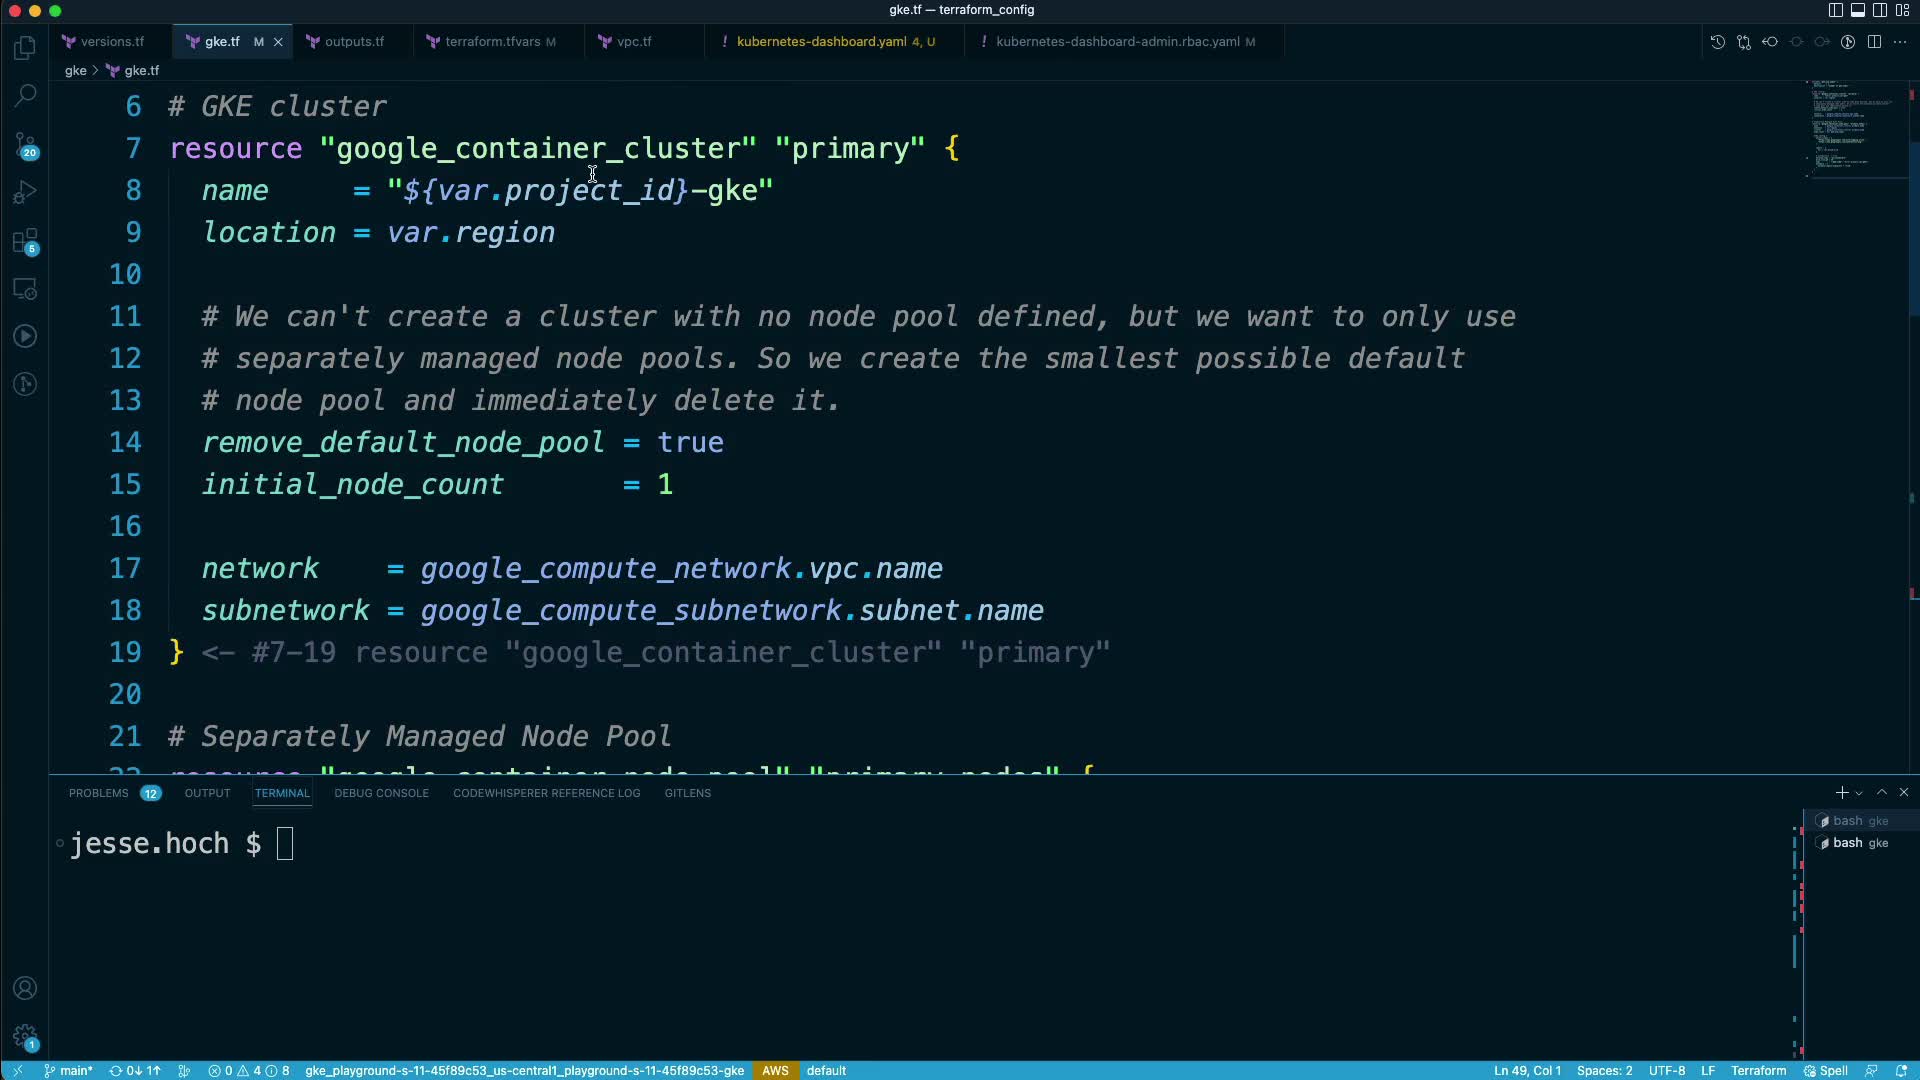Toggle the primary sidebar layout button
The image size is (1920, 1080).
click(1835, 10)
